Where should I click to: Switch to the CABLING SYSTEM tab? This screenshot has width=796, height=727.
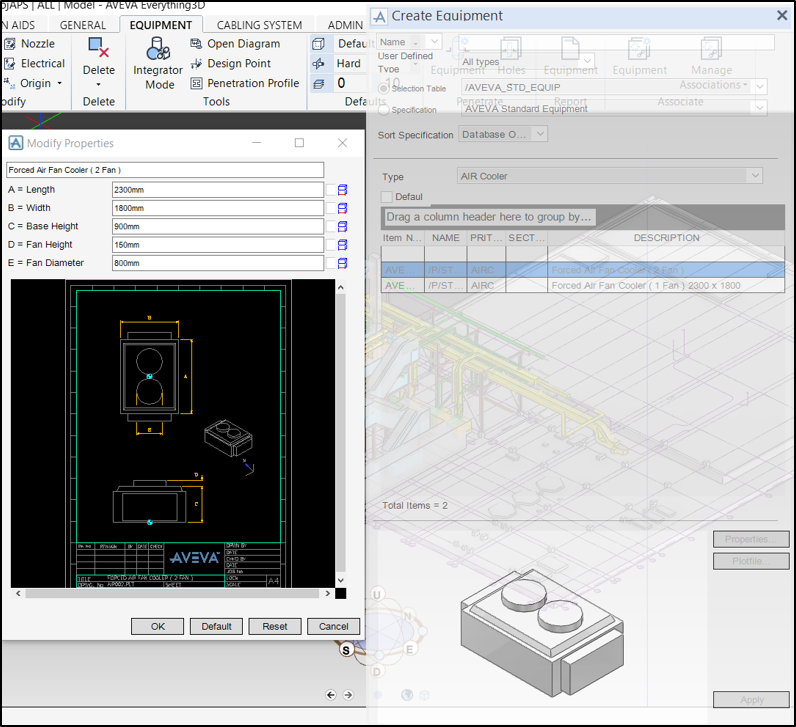(259, 25)
